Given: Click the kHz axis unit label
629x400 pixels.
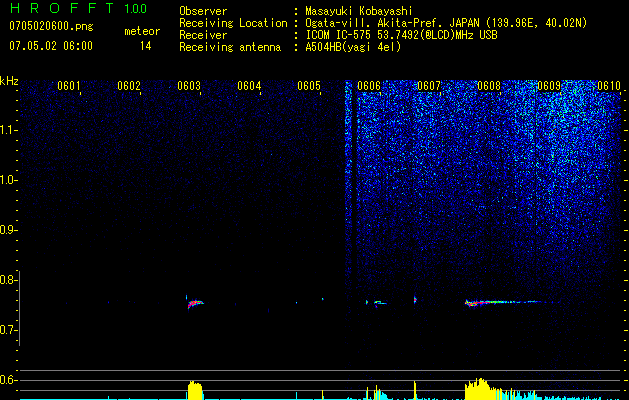Looking at the screenshot, I should click(9, 81).
